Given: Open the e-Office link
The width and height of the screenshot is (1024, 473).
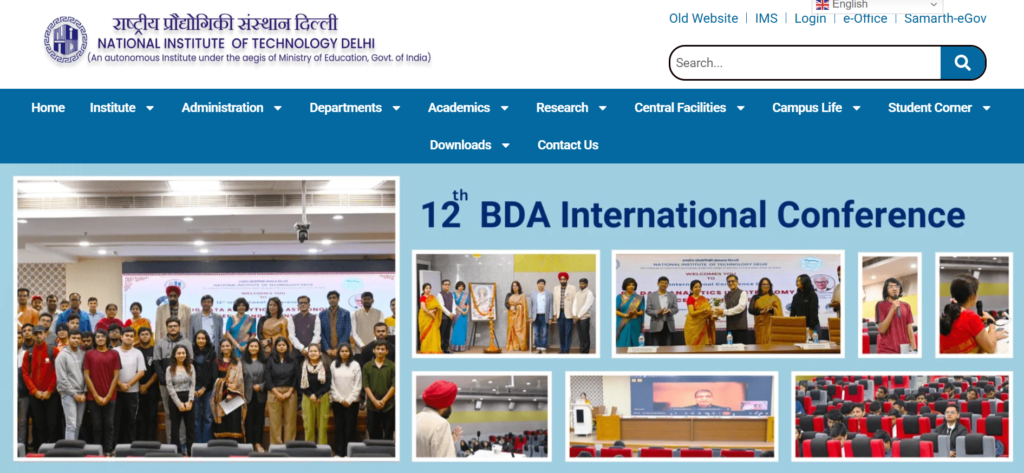Looking at the screenshot, I should (865, 18).
